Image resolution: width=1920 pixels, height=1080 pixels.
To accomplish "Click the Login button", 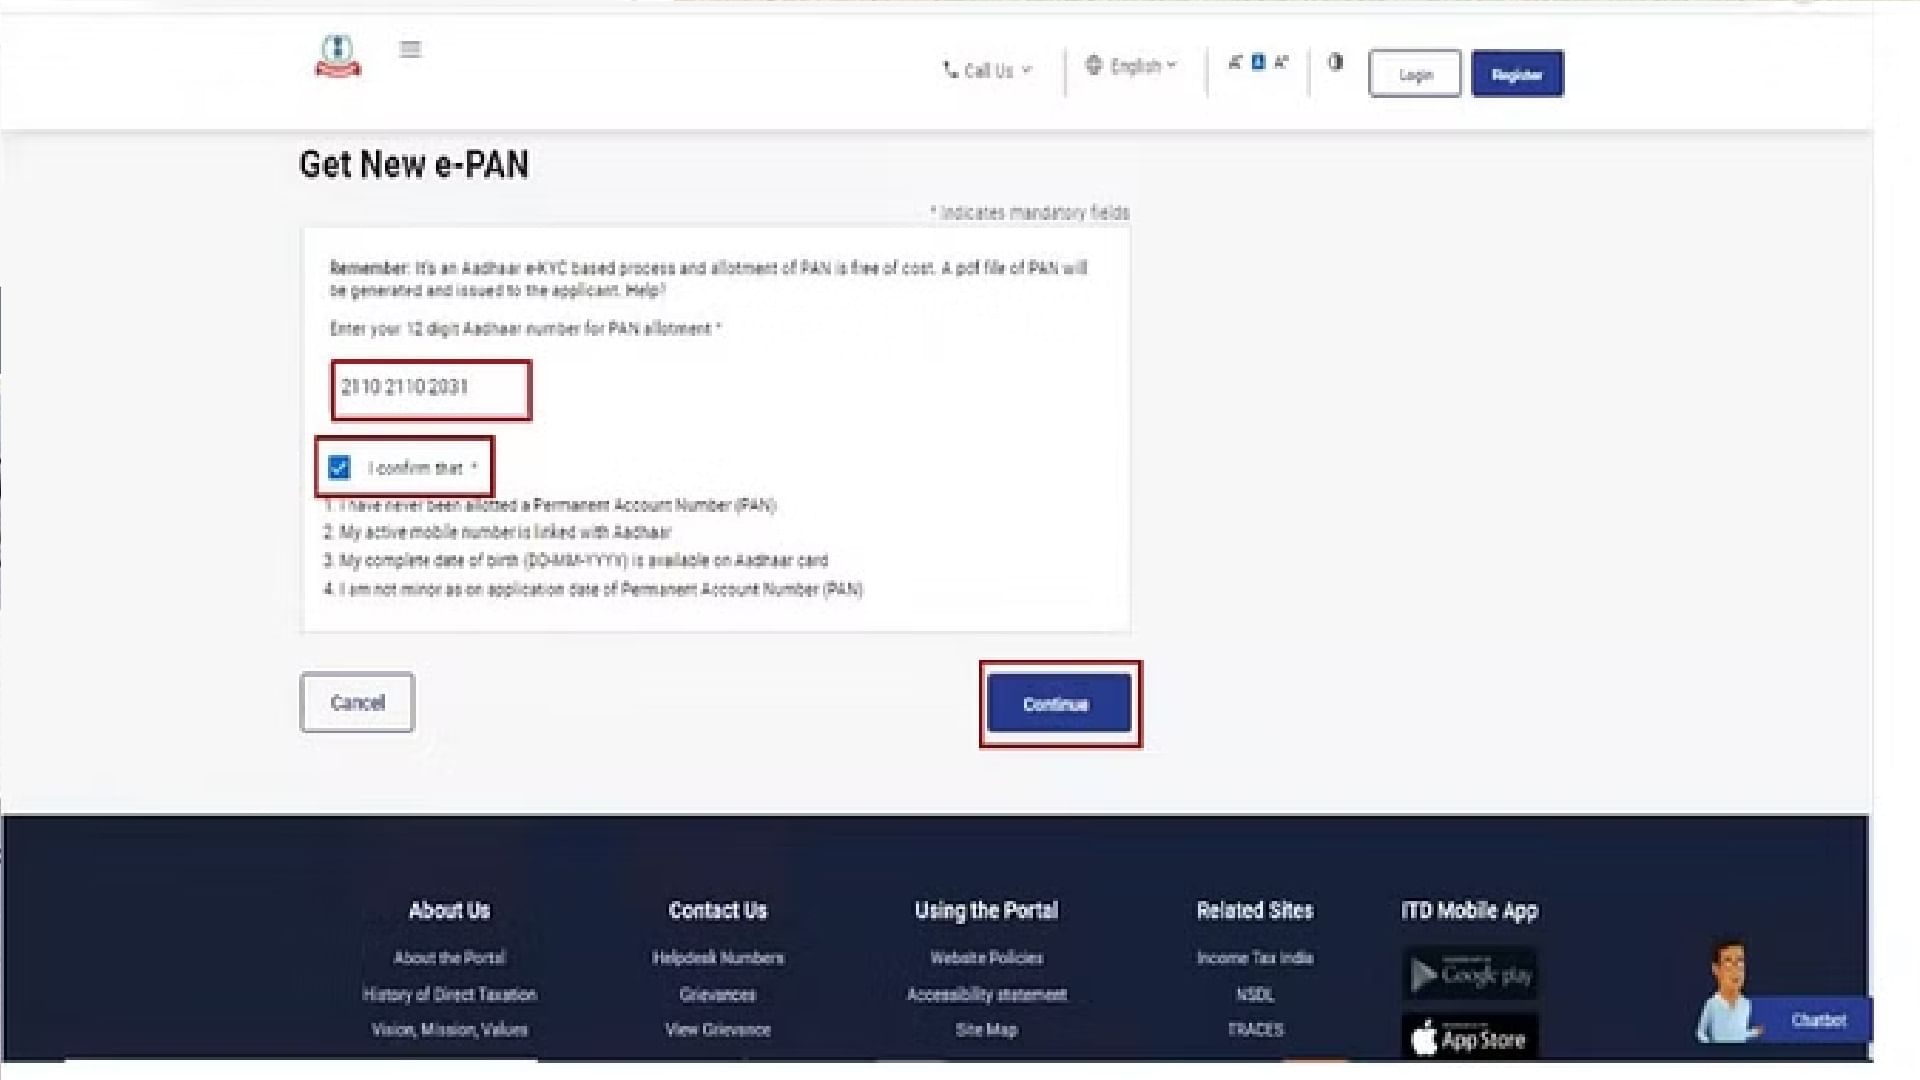I will click(x=1415, y=73).
